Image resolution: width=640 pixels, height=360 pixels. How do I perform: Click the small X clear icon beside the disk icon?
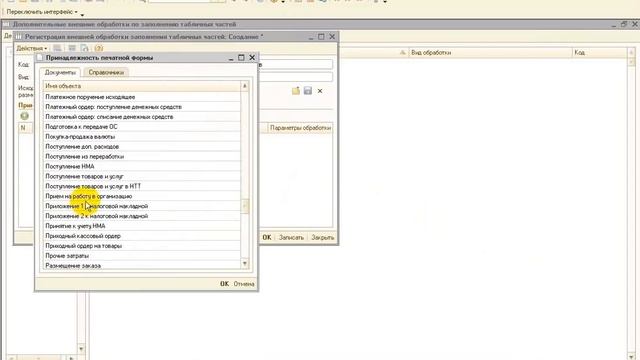(x=320, y=91)
